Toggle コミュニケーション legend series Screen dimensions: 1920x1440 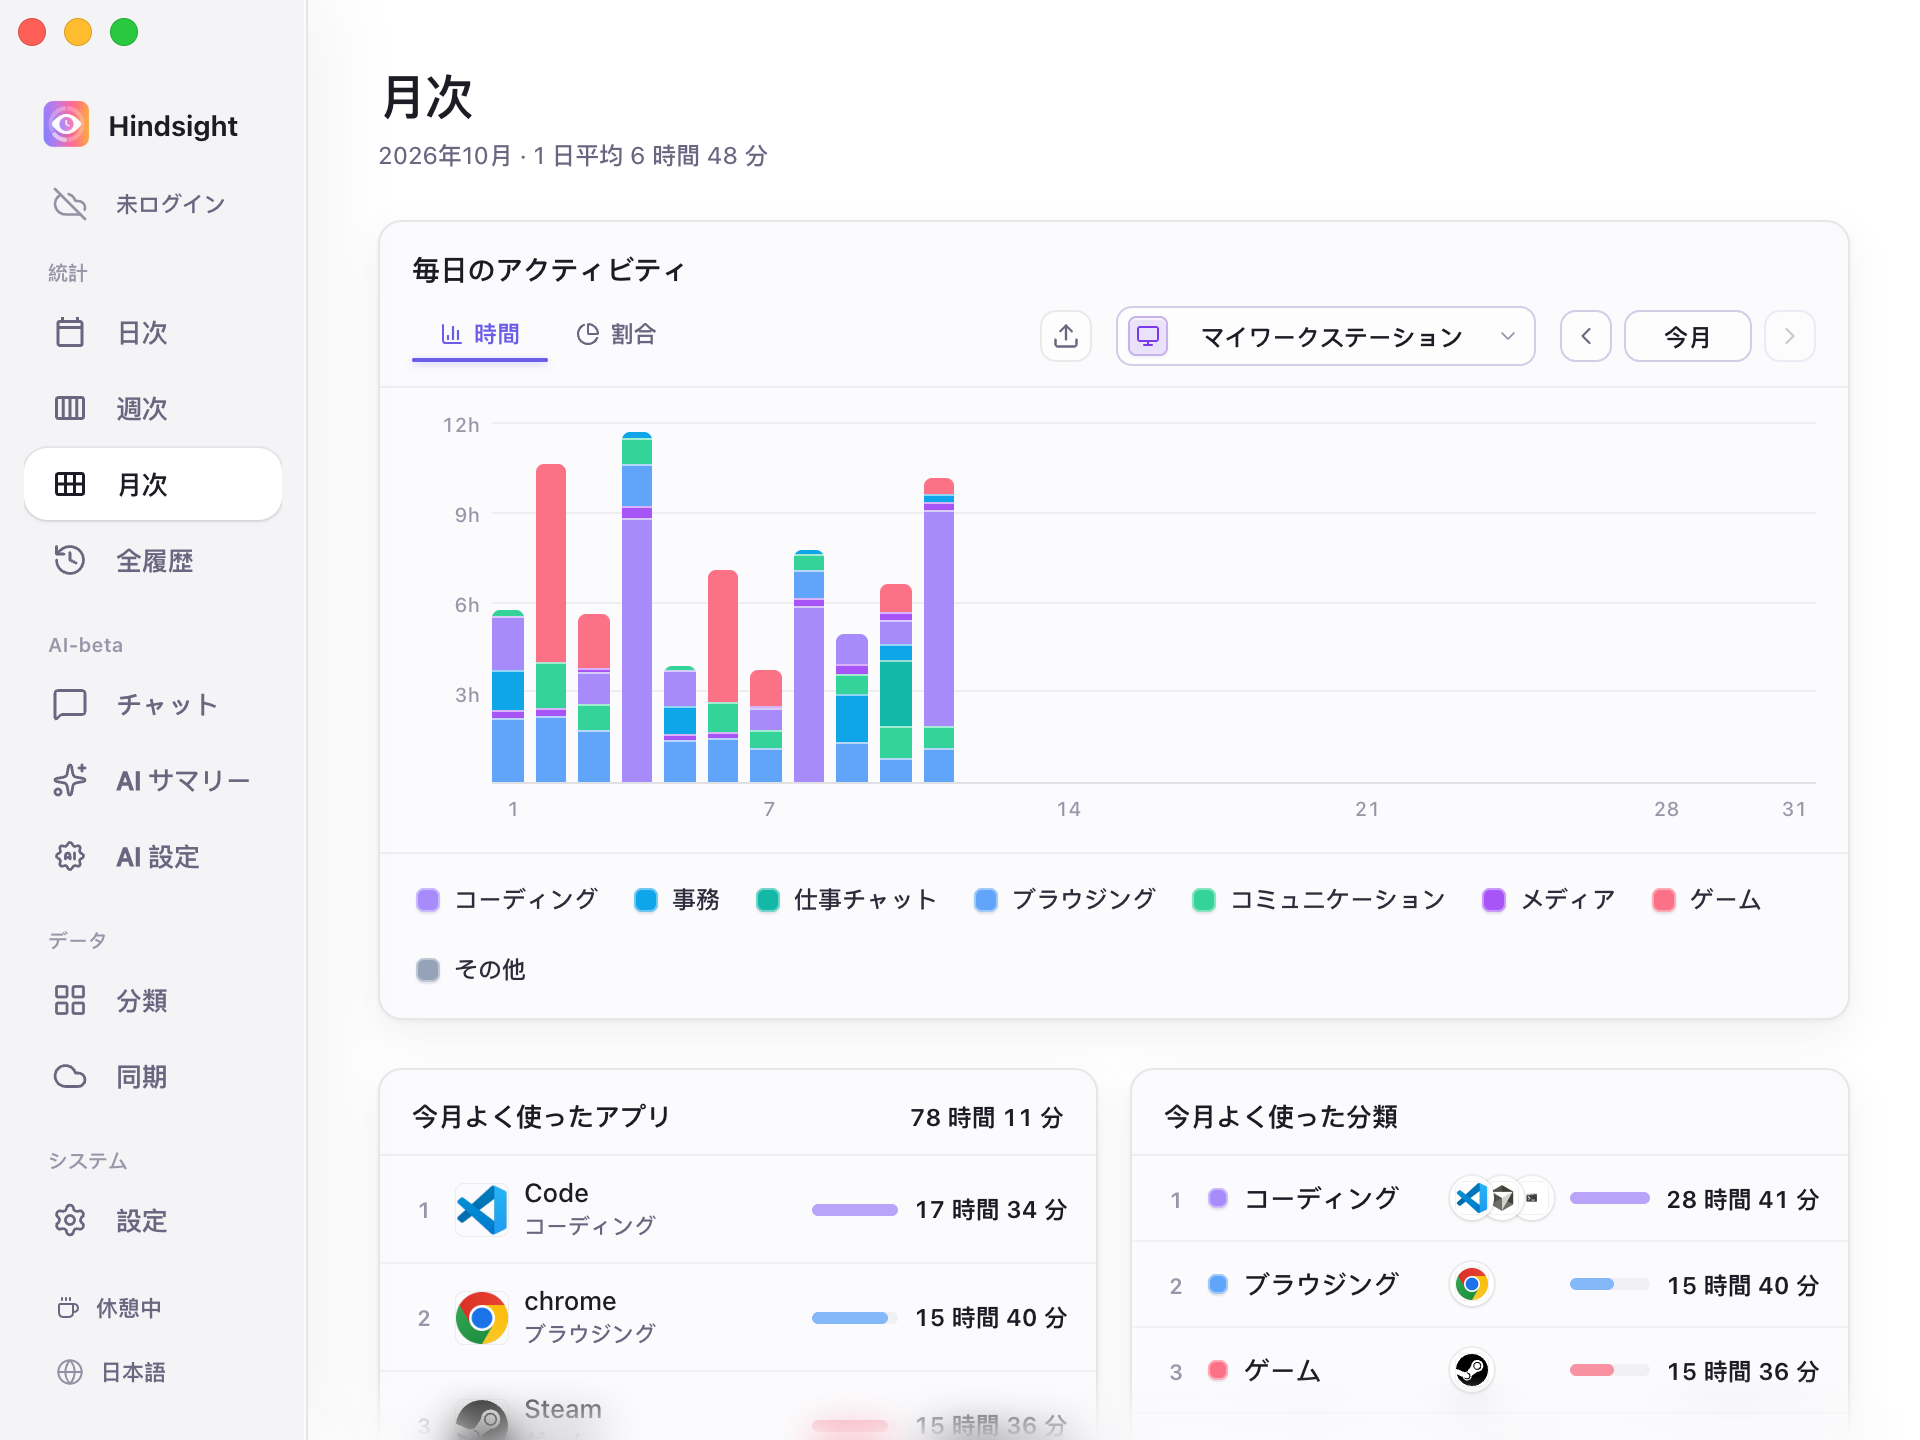[1319, 900]
